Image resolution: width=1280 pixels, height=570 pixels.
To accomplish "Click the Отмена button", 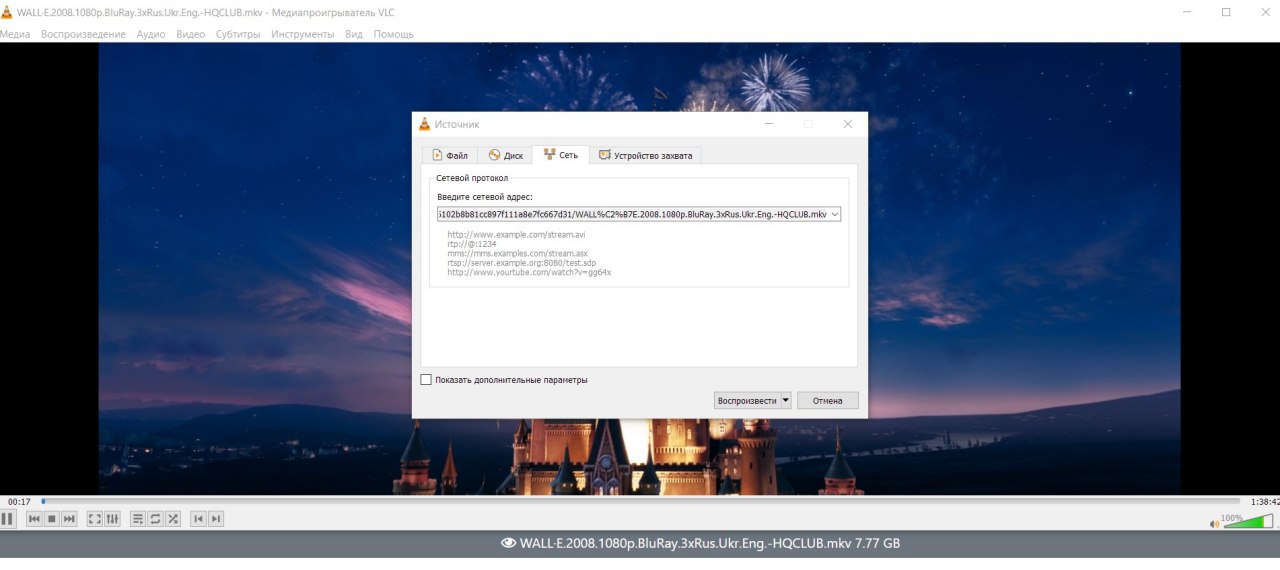I will [828, 400].
